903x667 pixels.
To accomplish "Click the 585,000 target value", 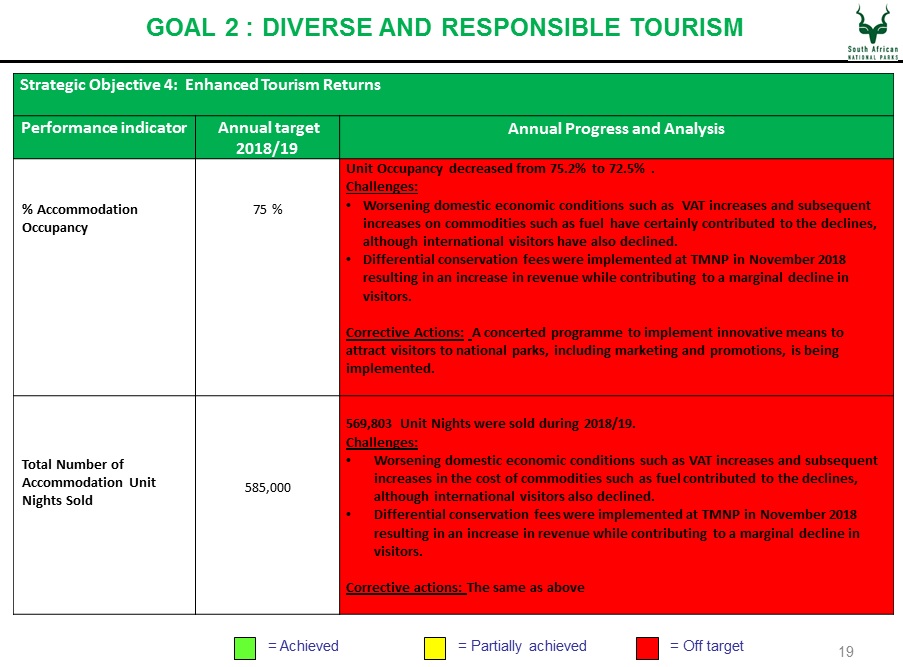I will coord(268,487).
